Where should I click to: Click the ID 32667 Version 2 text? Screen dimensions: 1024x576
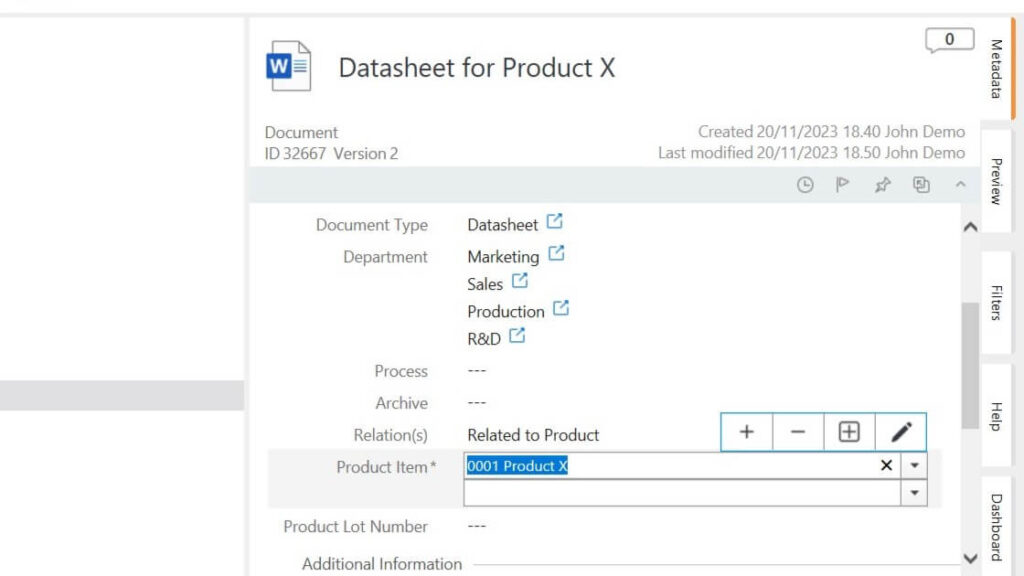[331, 153]
